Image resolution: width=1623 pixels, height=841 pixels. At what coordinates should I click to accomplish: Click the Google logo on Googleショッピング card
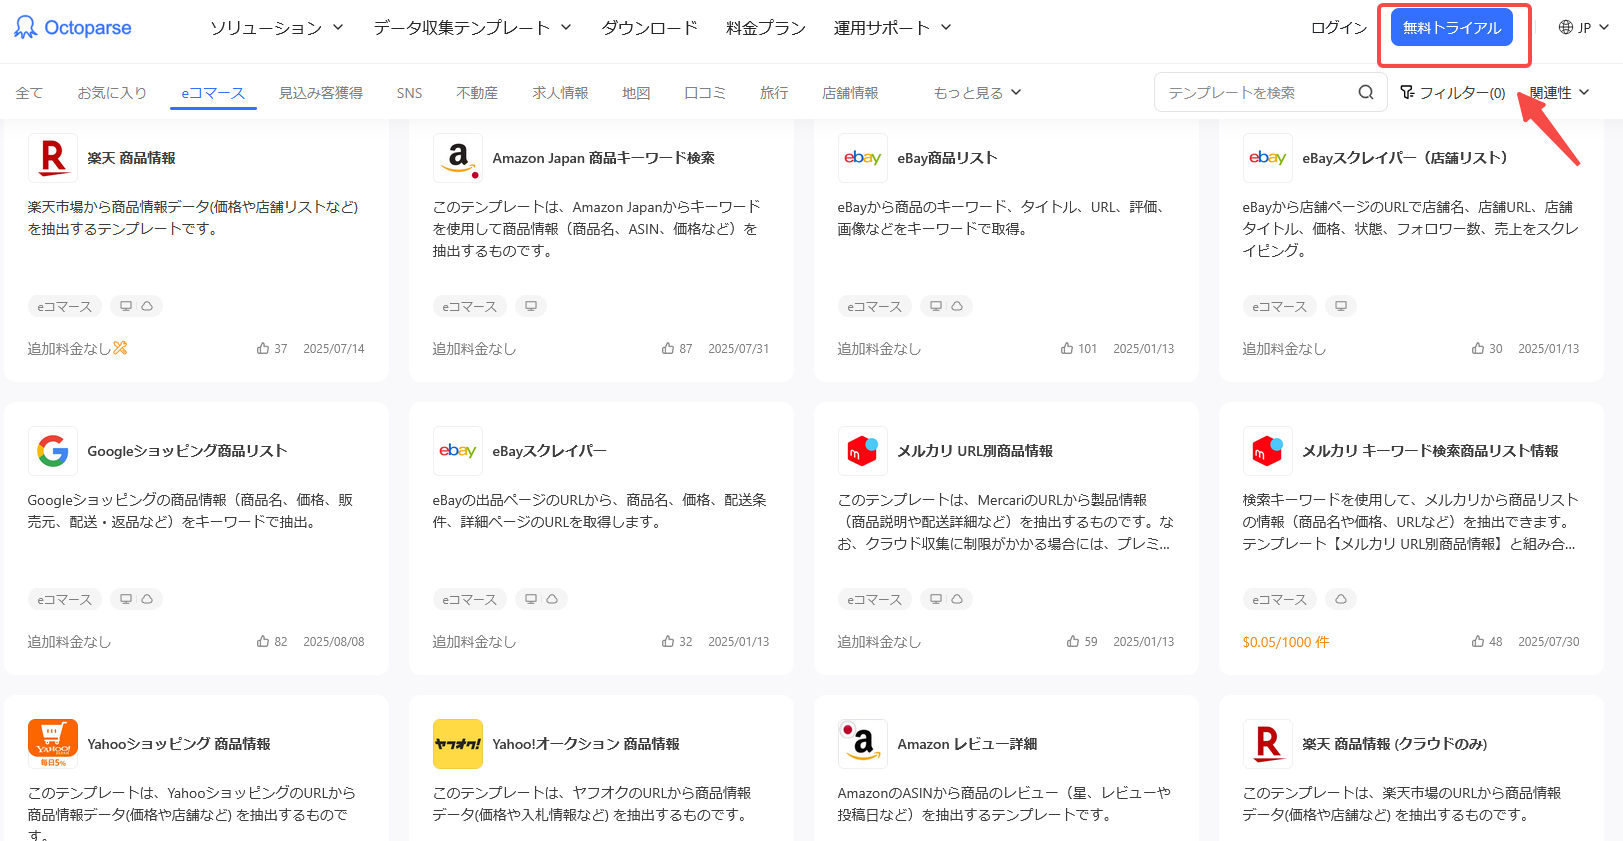tap(53, 451)
